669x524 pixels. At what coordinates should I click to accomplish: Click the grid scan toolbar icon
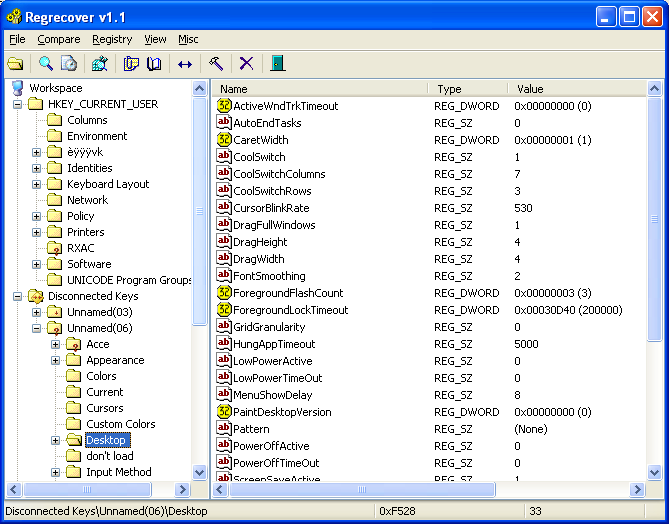[100, 64]
